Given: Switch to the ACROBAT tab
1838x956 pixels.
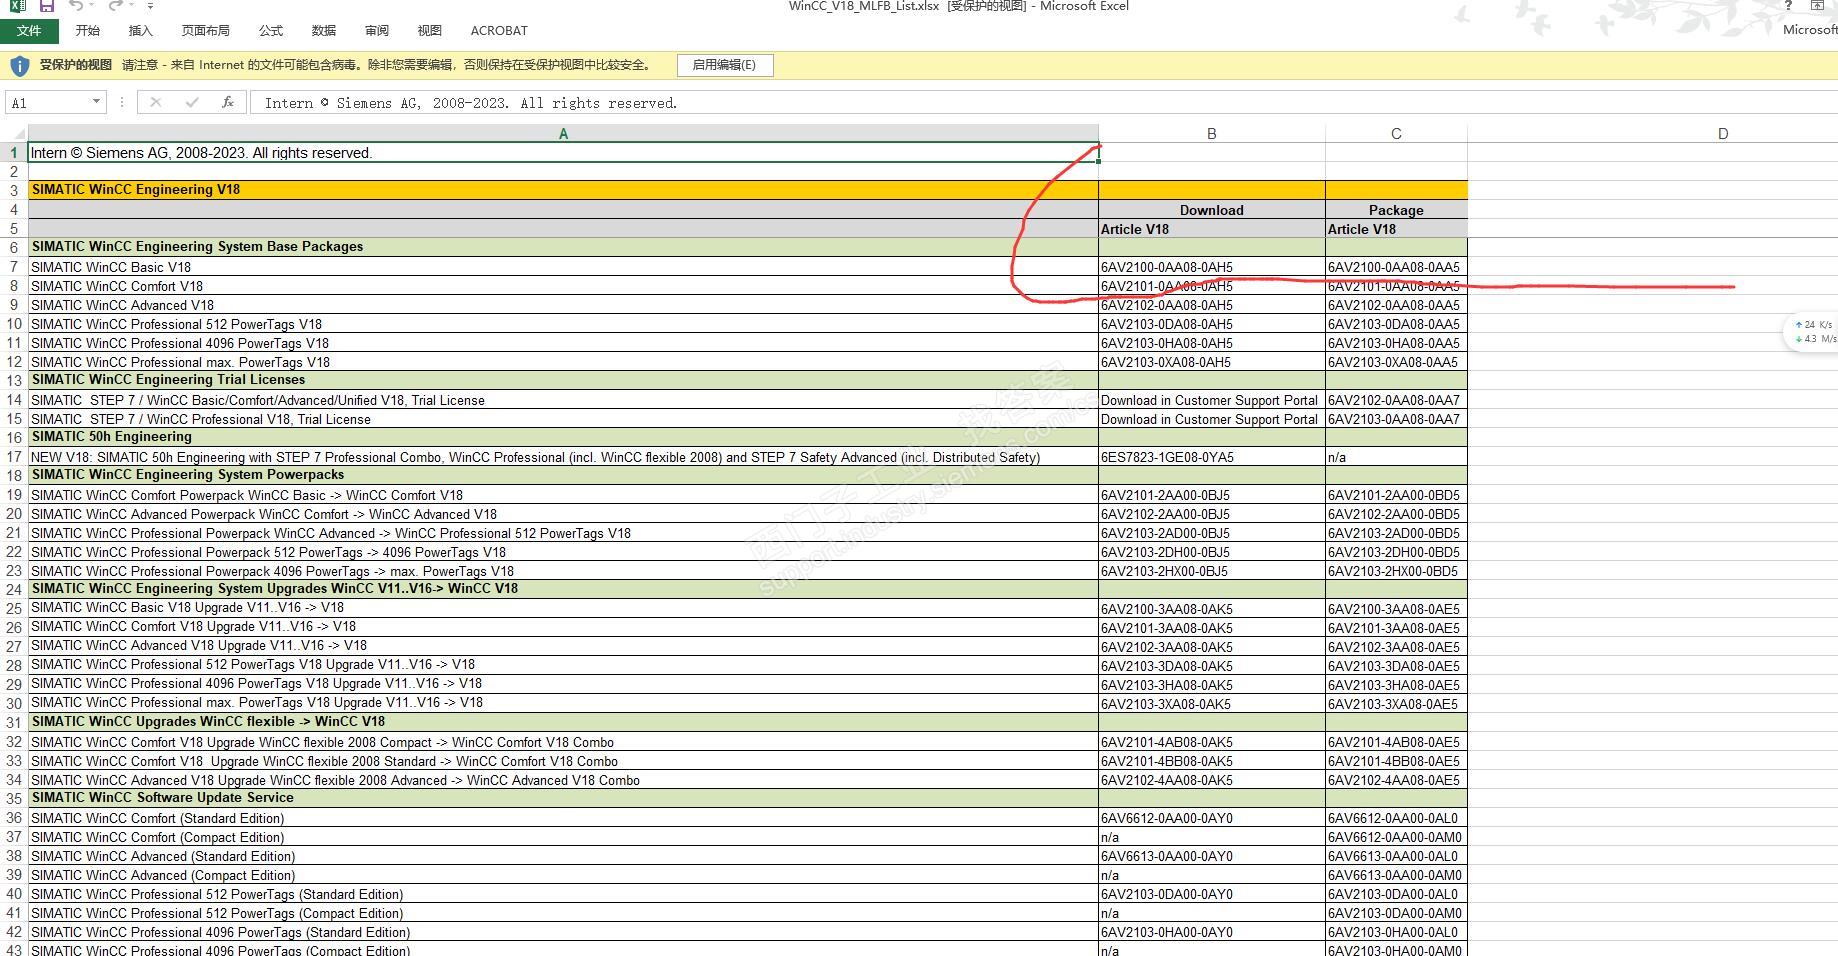Looking at the screenshot, I should point(499,31).
